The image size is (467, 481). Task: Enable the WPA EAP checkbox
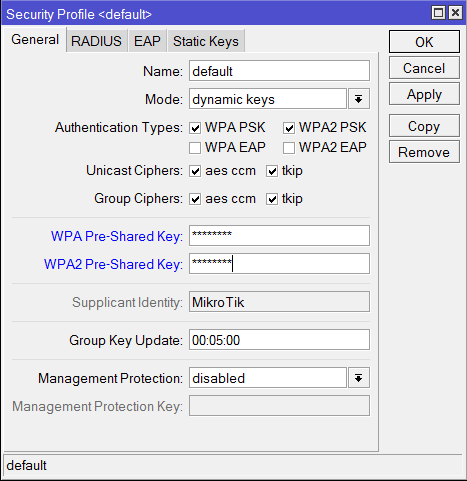195,148
